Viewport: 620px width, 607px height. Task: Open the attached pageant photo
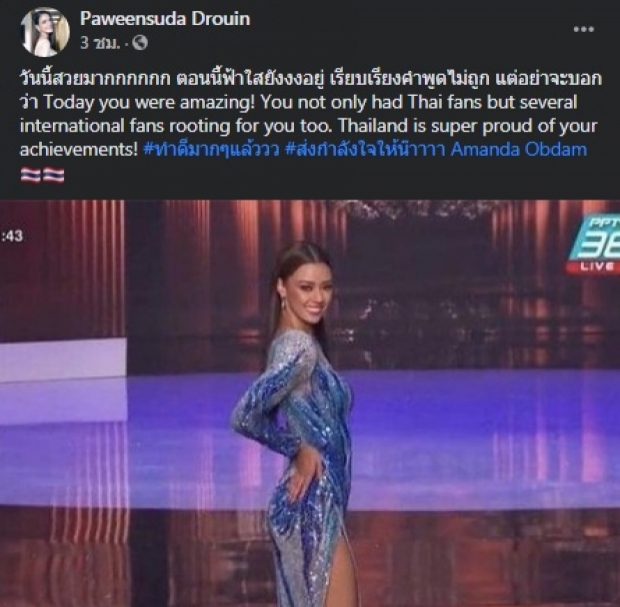point(310,403)
